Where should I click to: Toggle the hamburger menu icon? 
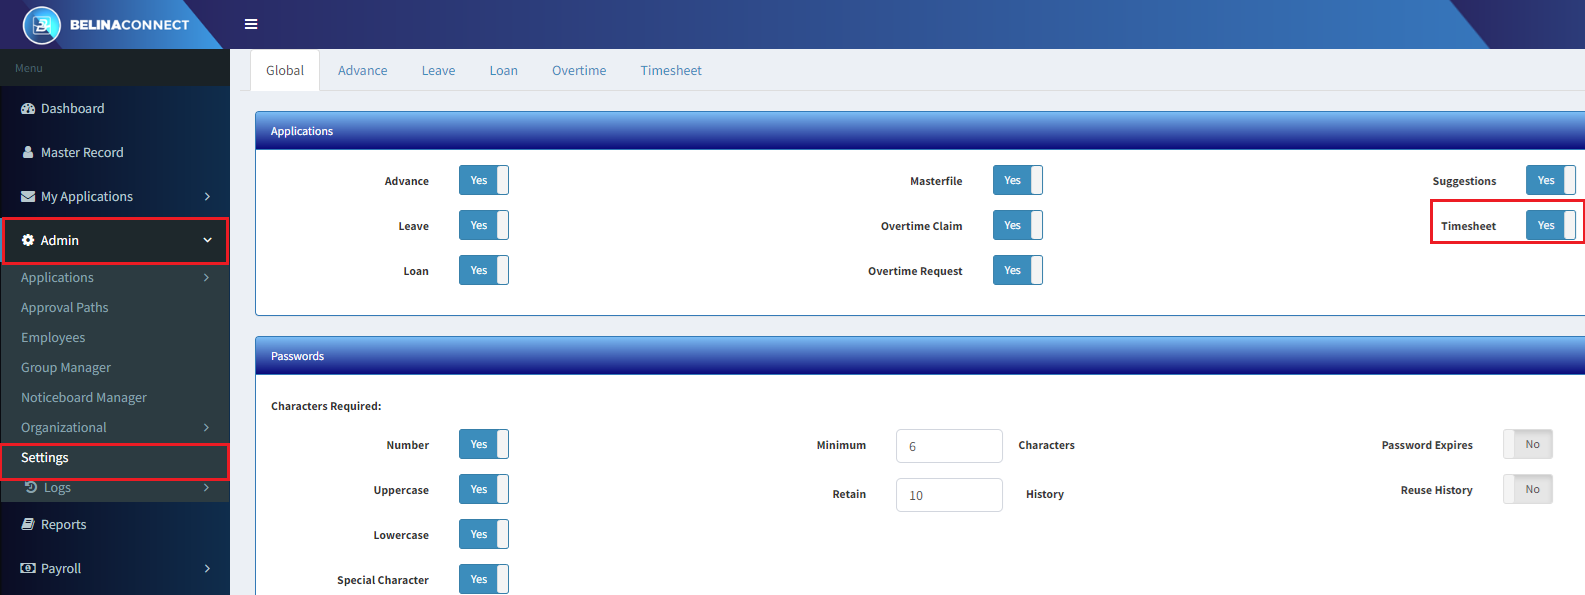click(x=251, y=24)
